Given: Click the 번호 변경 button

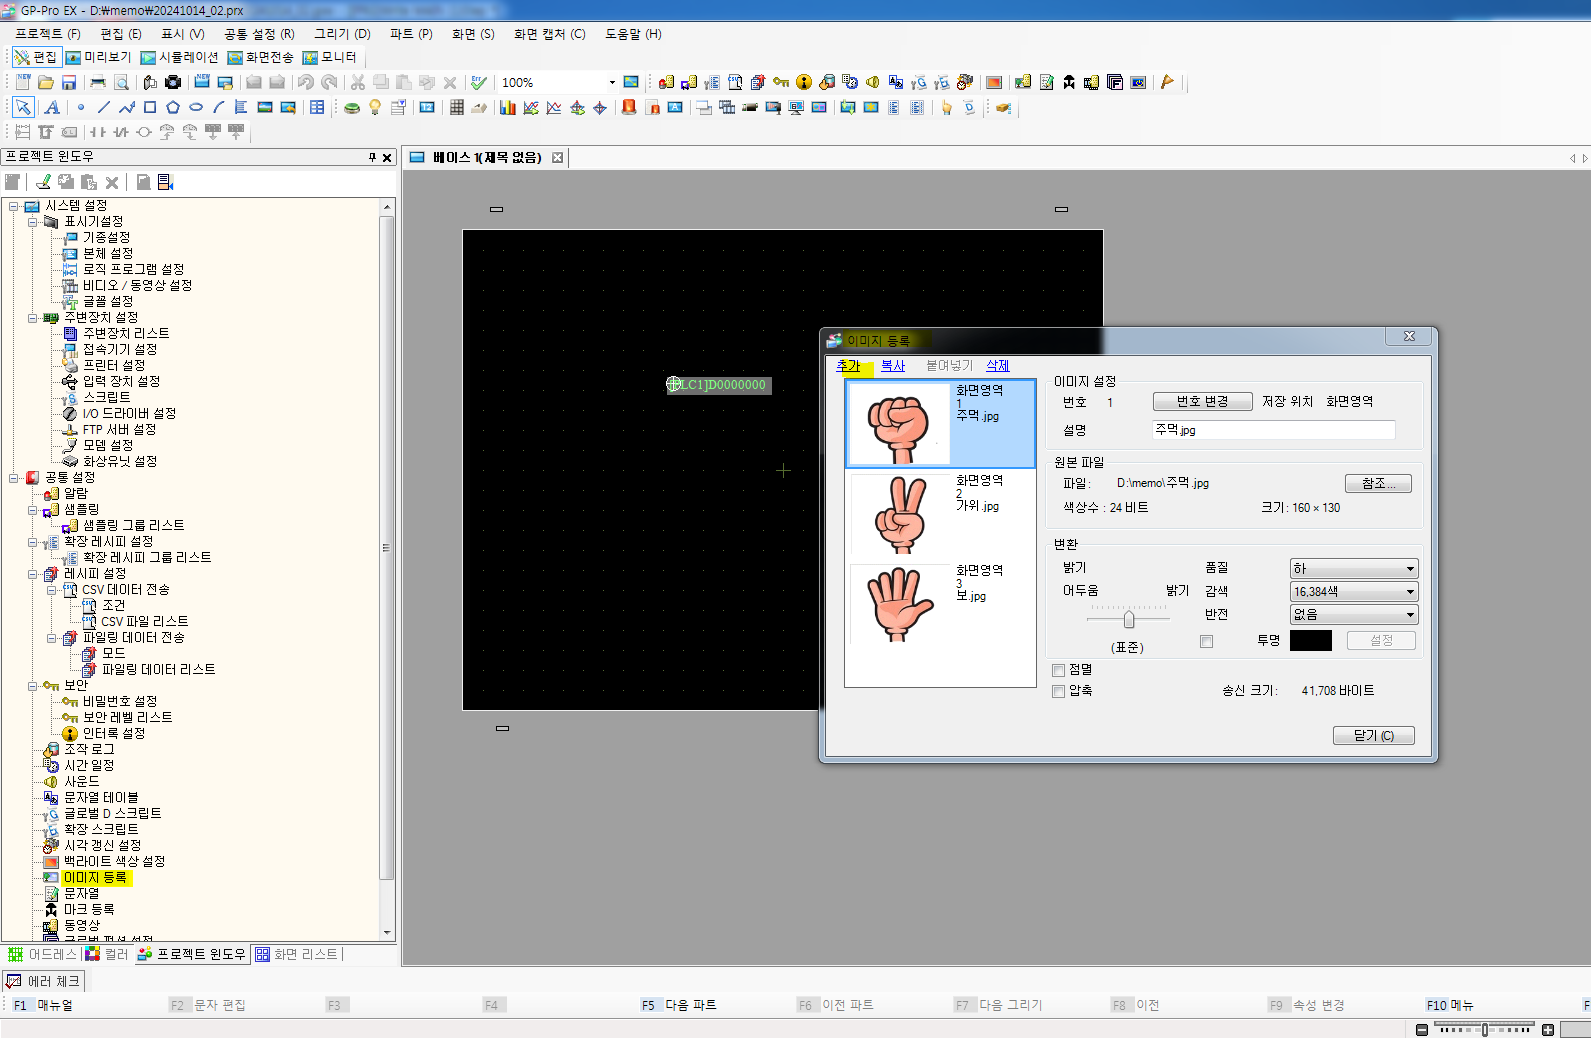Looking at the screenshot, I should coord(1202,401).
